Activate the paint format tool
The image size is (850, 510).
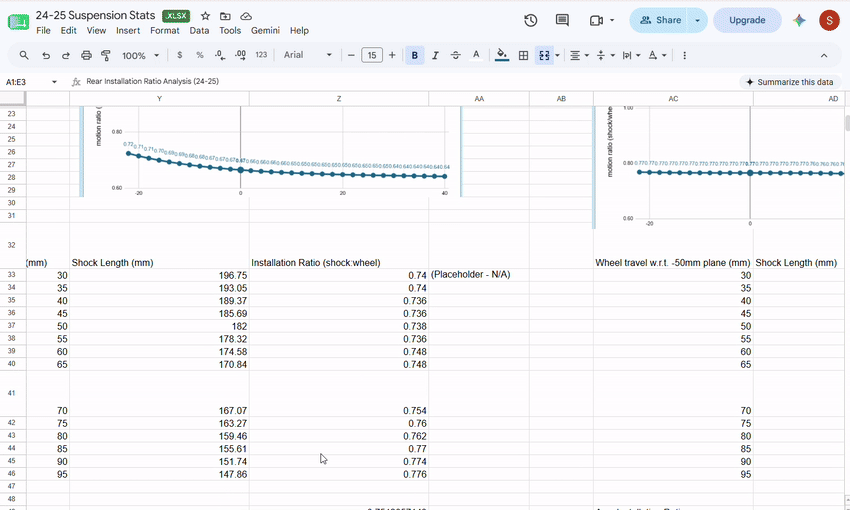pyautogui.click(x=106, y=55)
